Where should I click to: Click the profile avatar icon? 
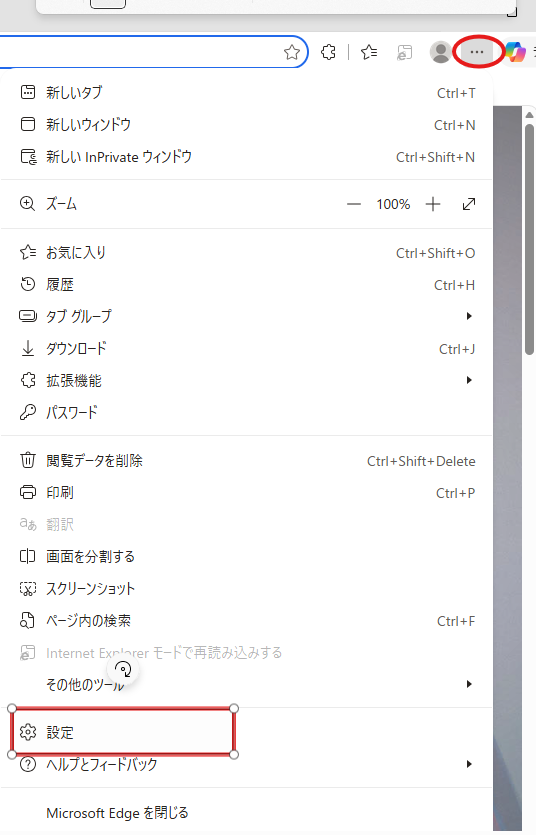tap(441, 52)
